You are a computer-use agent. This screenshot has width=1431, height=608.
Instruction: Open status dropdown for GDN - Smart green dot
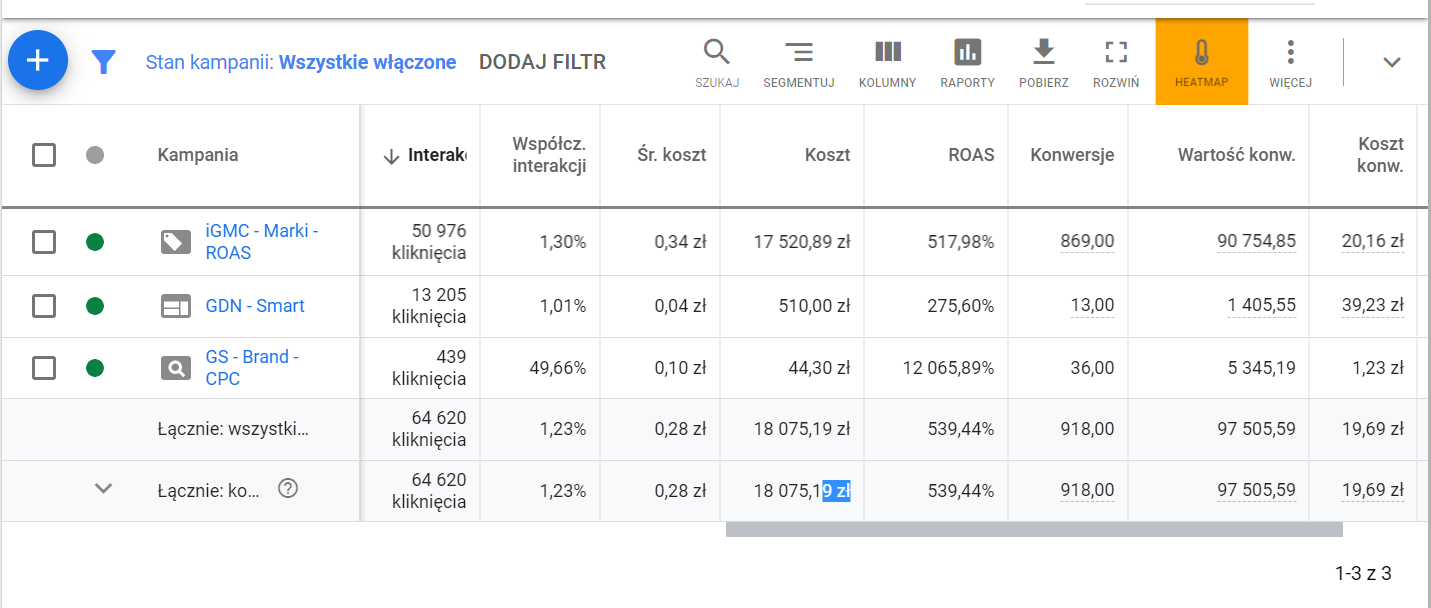(x=95, y=306)
